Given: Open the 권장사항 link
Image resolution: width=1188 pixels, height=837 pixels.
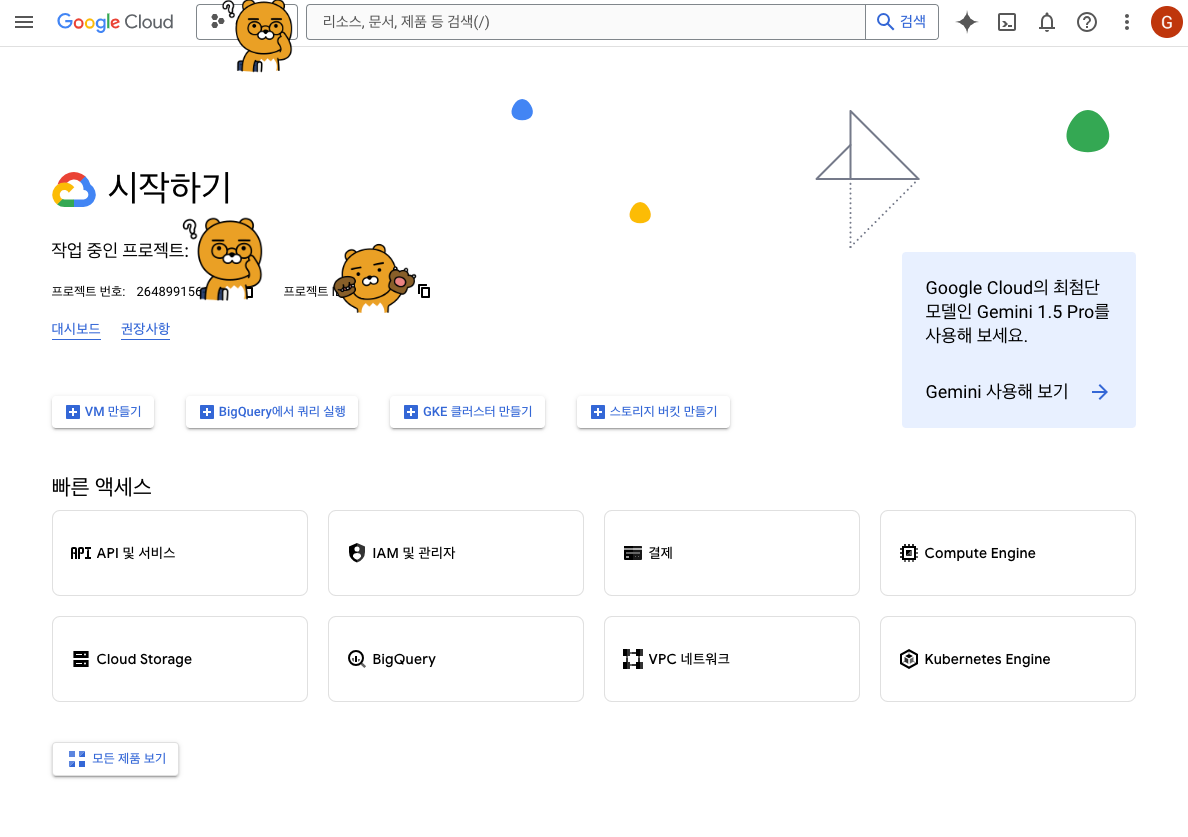Looking at the screenshot, I should point(145,329).
